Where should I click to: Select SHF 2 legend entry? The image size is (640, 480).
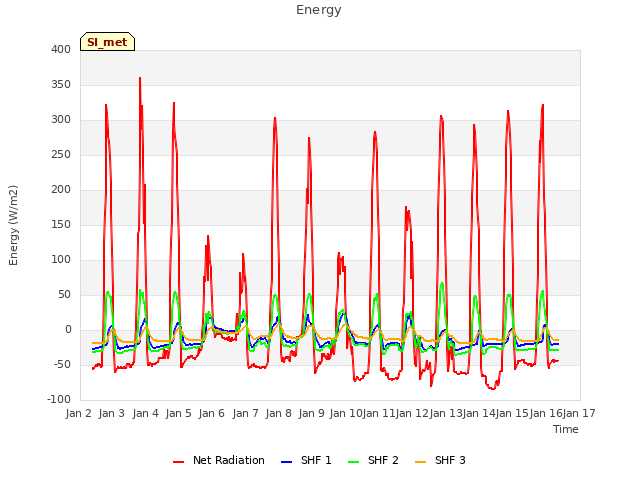click(x=373, y=460)
